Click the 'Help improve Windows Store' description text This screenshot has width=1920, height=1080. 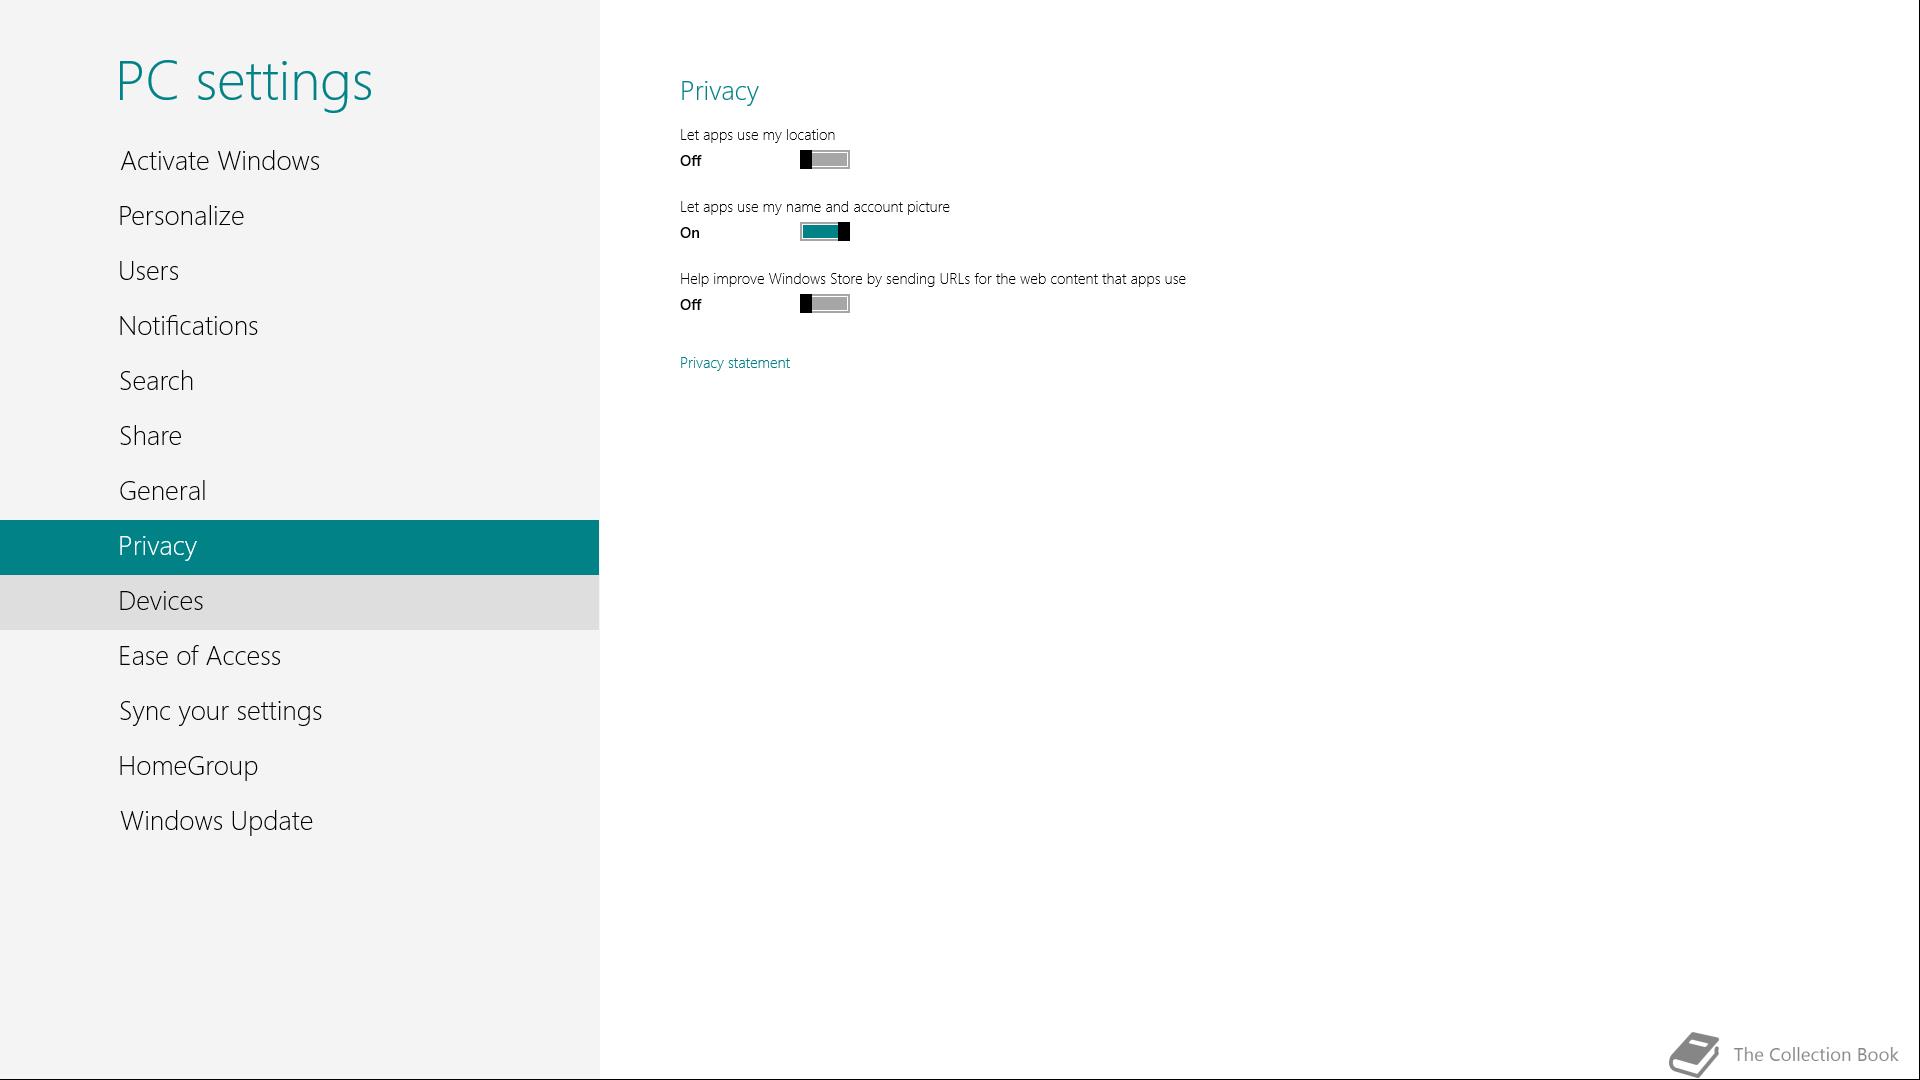coord(933,279)
